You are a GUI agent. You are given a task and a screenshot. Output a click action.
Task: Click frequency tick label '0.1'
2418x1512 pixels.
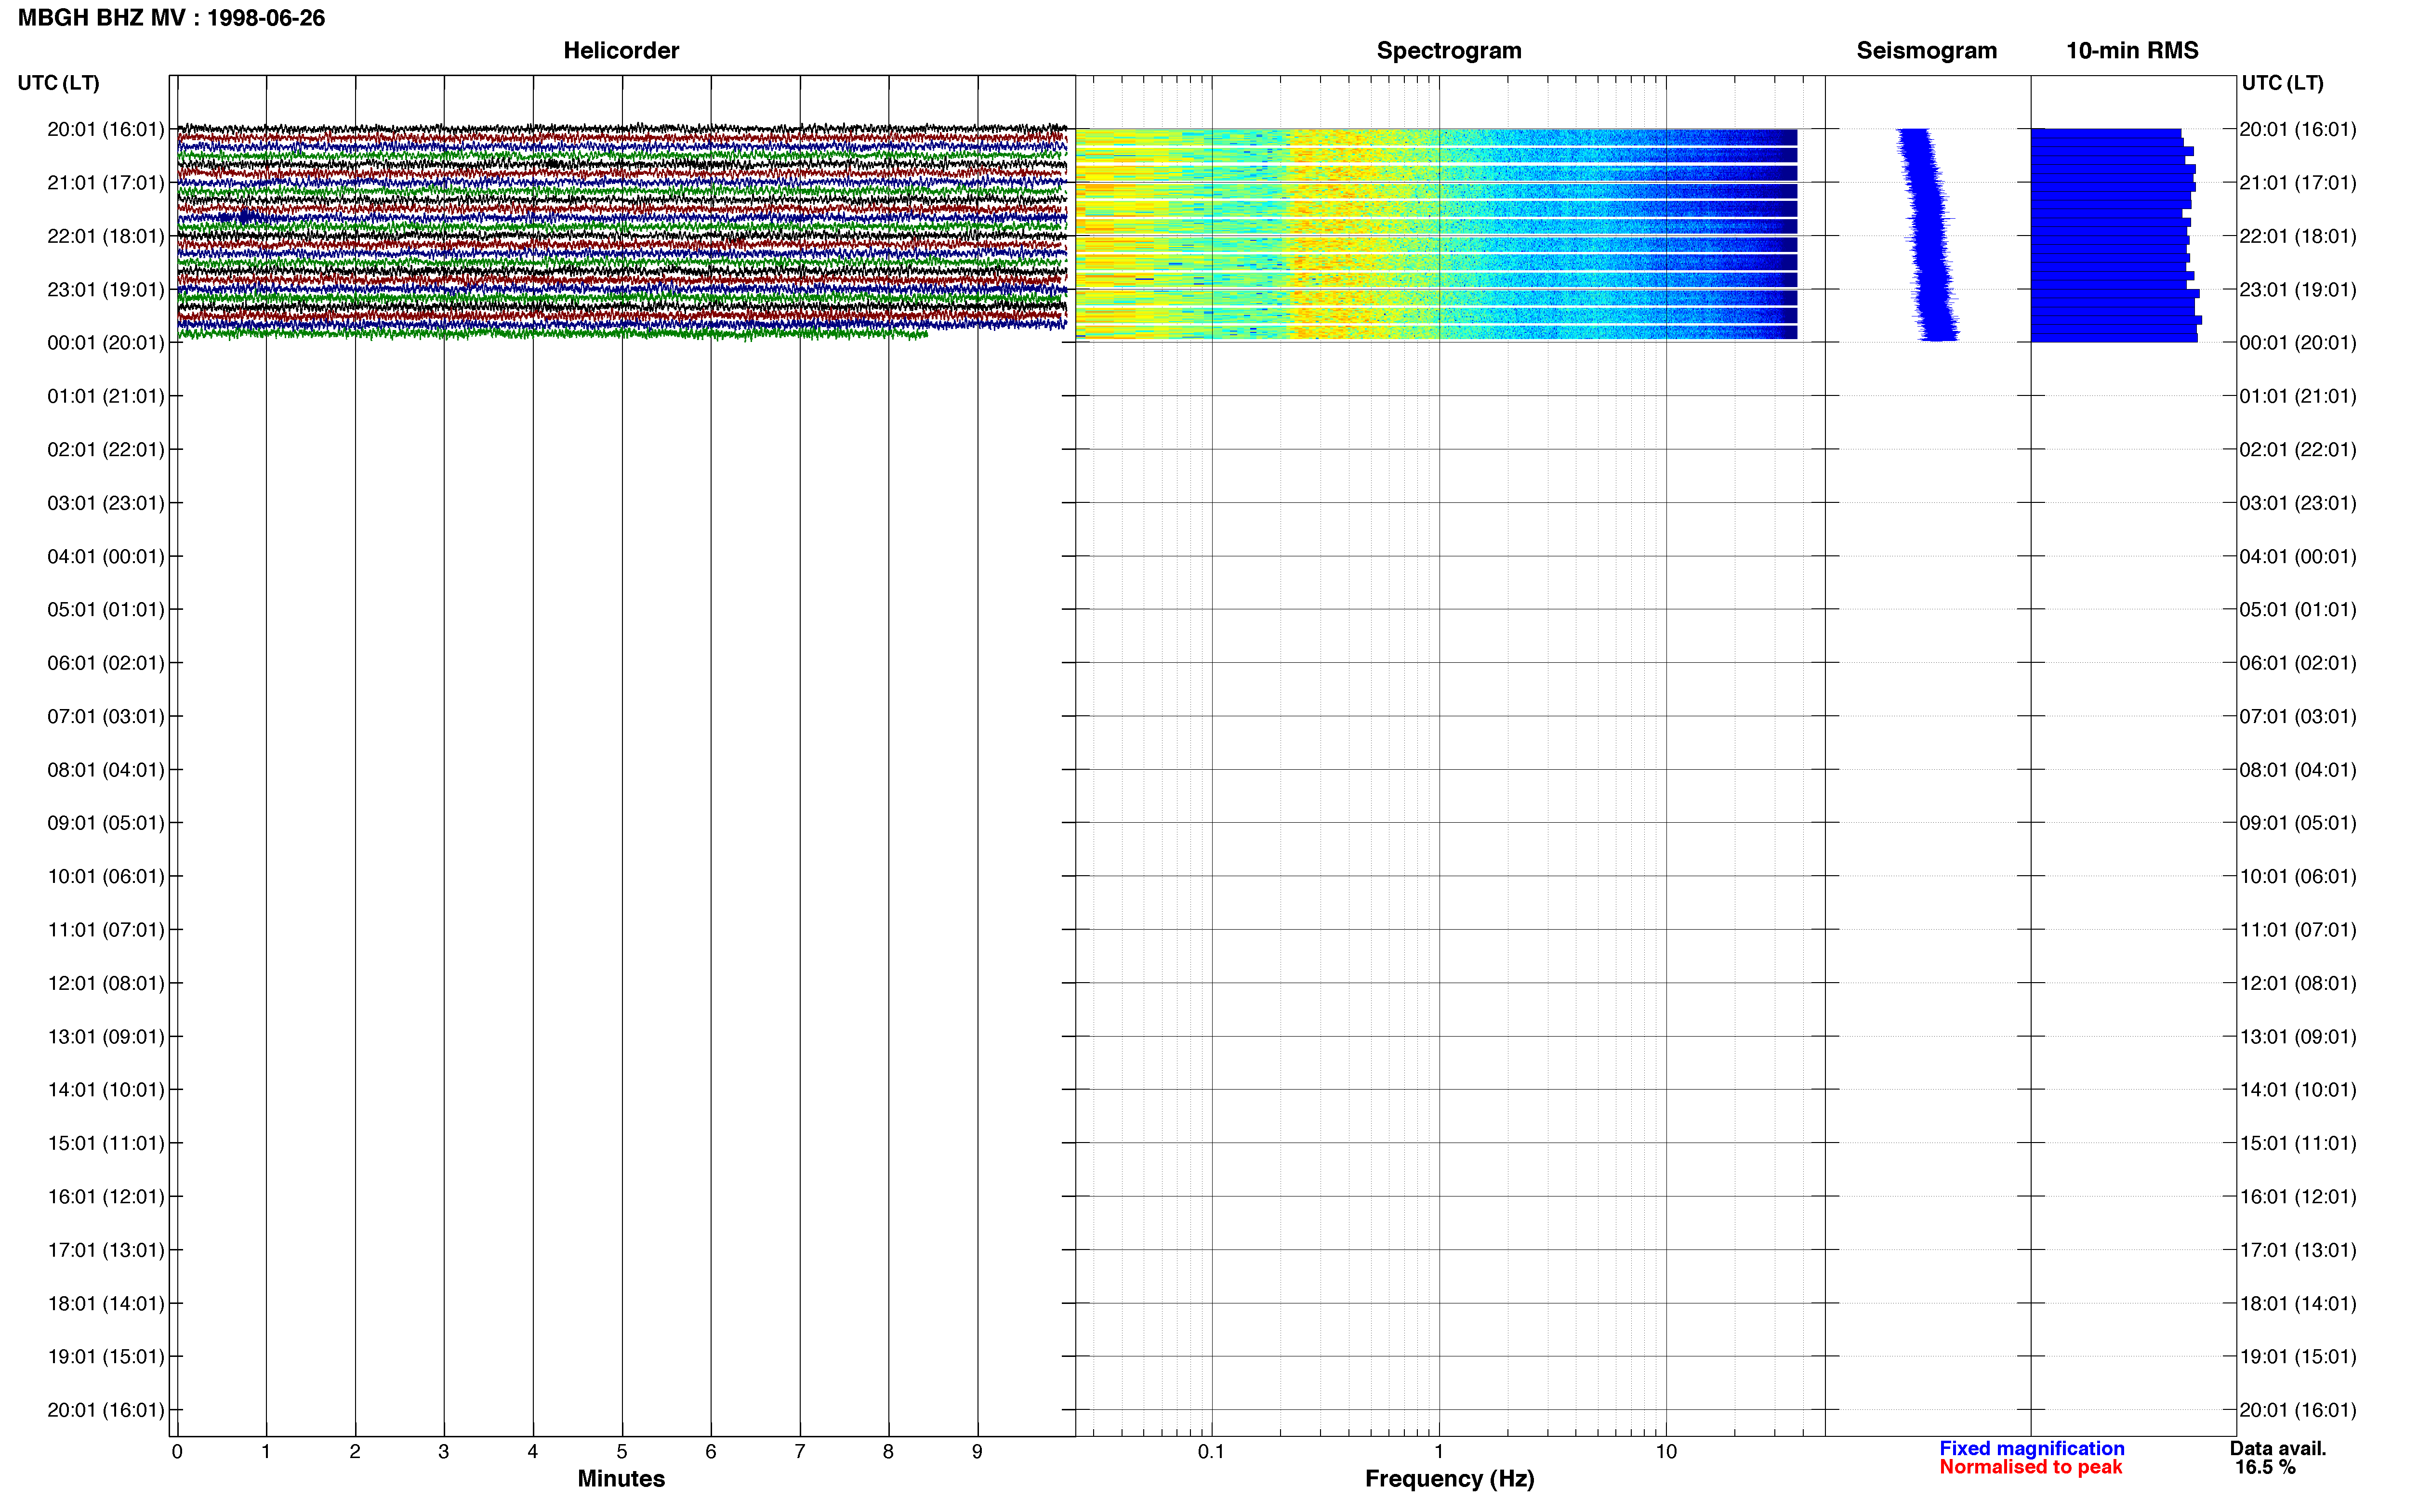pos(1211,1451)
